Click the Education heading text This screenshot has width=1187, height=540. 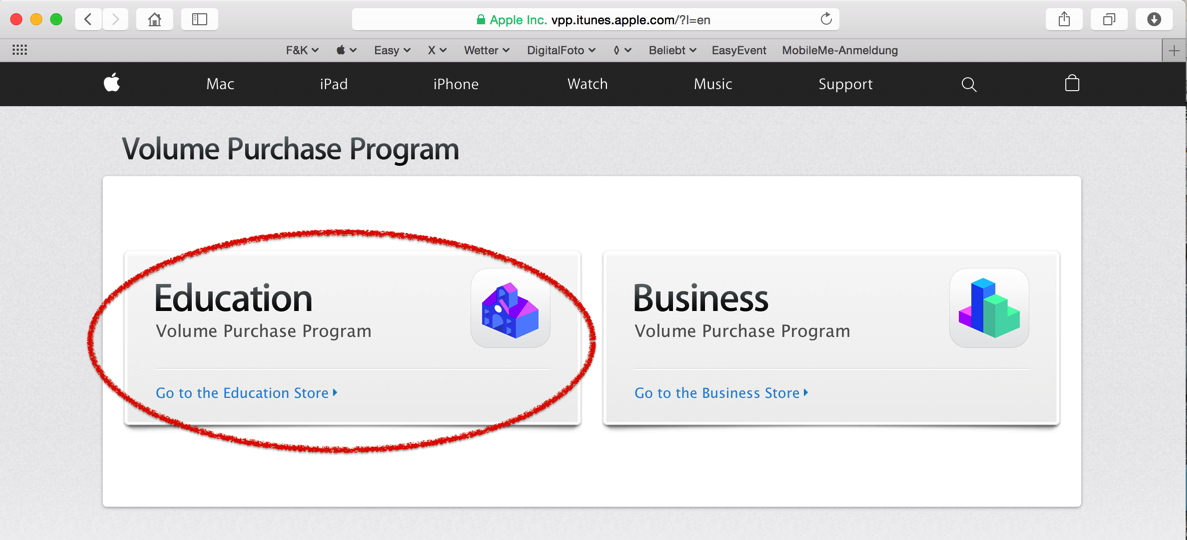[233, 298]
